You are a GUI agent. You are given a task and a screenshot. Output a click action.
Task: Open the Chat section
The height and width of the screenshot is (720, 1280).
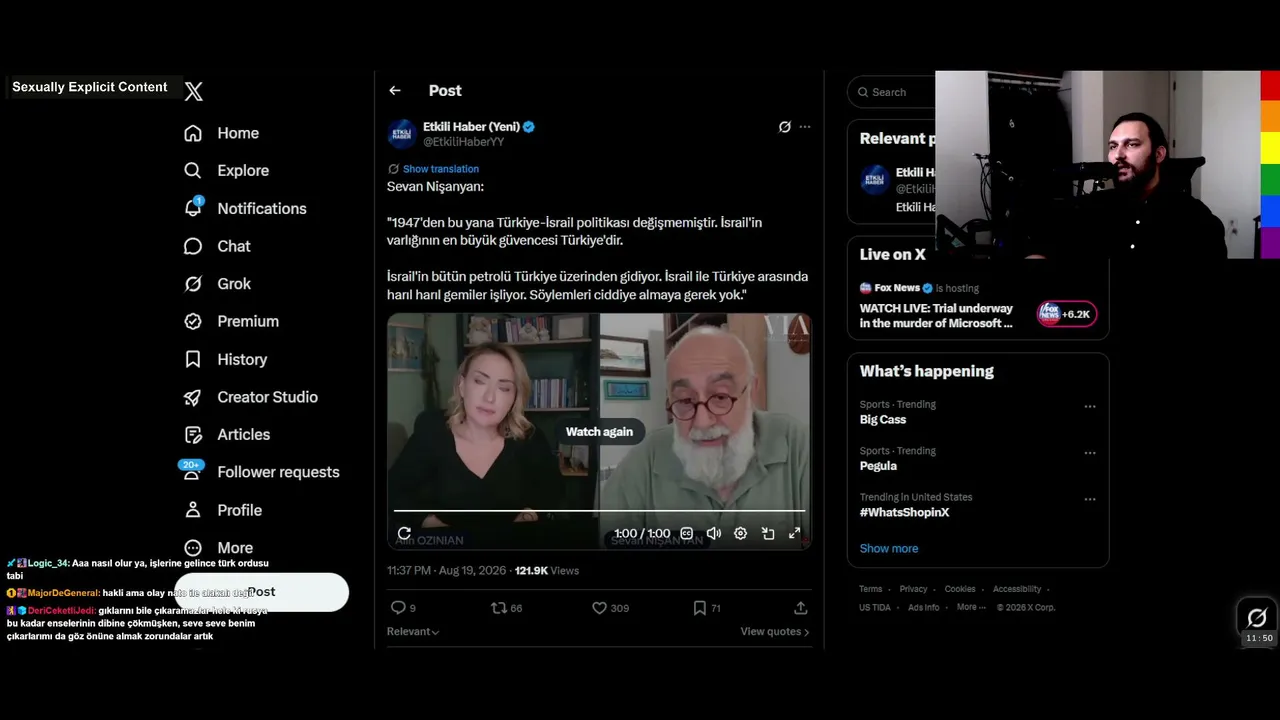point(217,246)
